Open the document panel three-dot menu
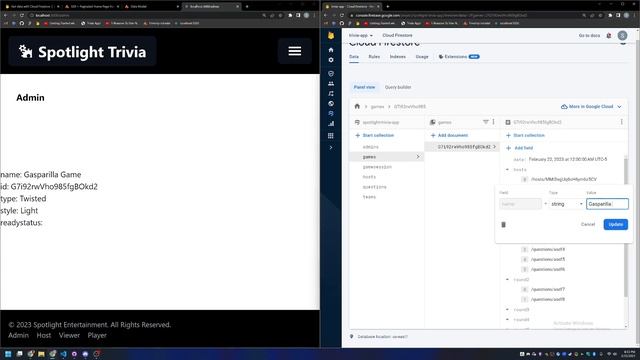Image resolution: width=640 pixels, height=360 pixels. [622, 122]
